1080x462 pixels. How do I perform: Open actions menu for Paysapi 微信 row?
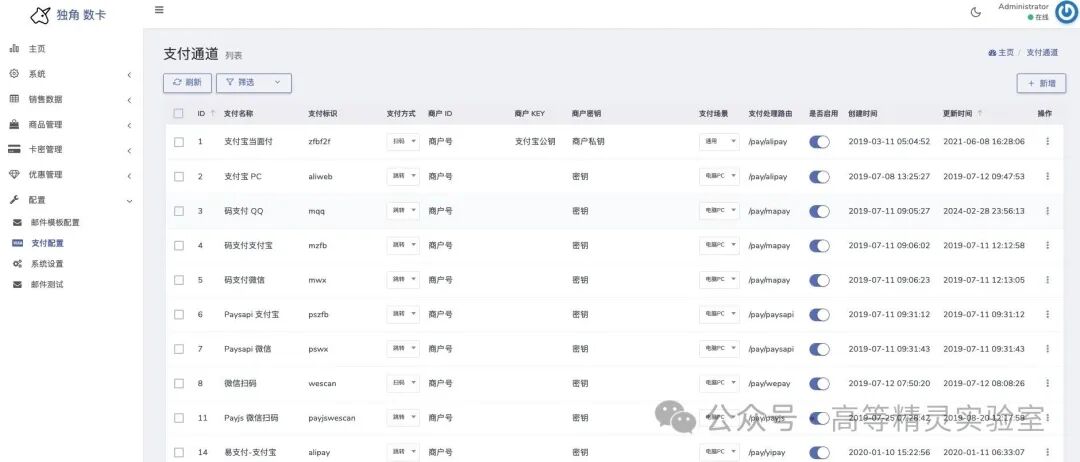coord(1048,348)
